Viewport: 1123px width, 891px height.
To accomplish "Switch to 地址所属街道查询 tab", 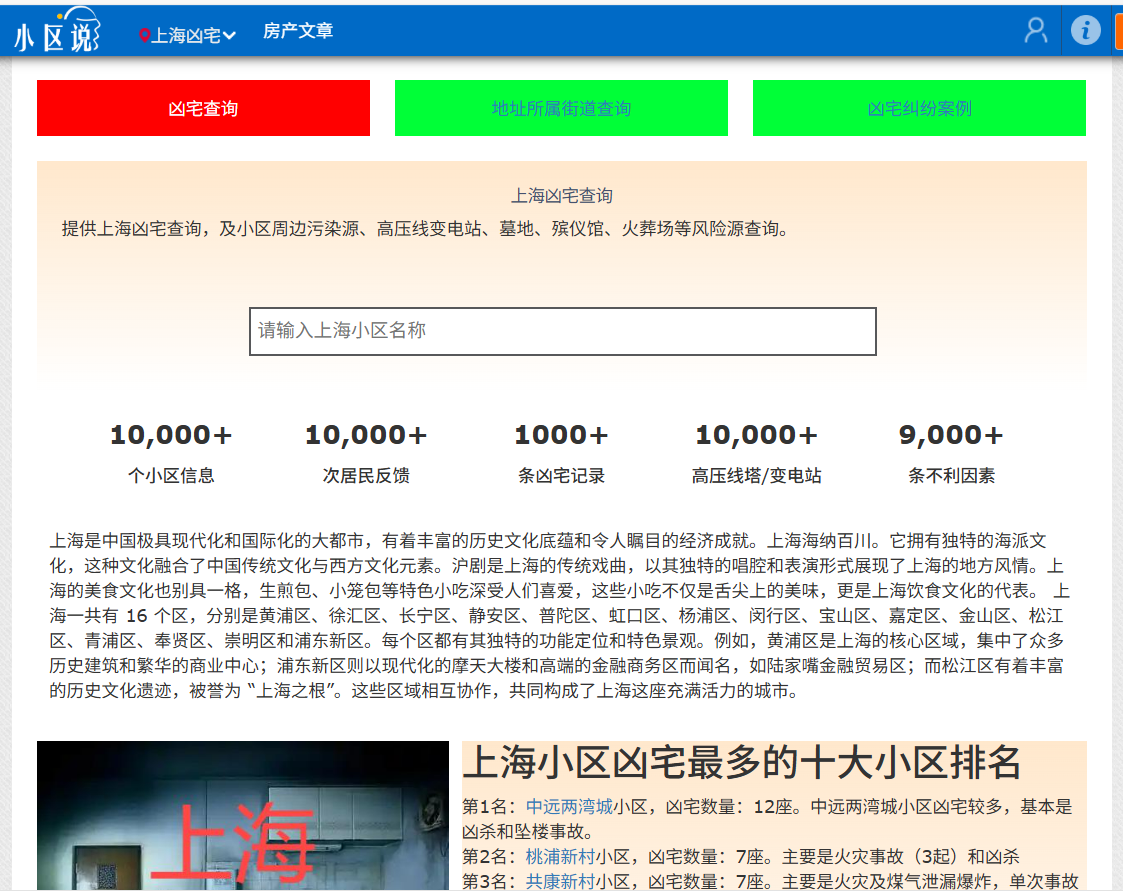I will pyautogui.click(x=561, y=108).
